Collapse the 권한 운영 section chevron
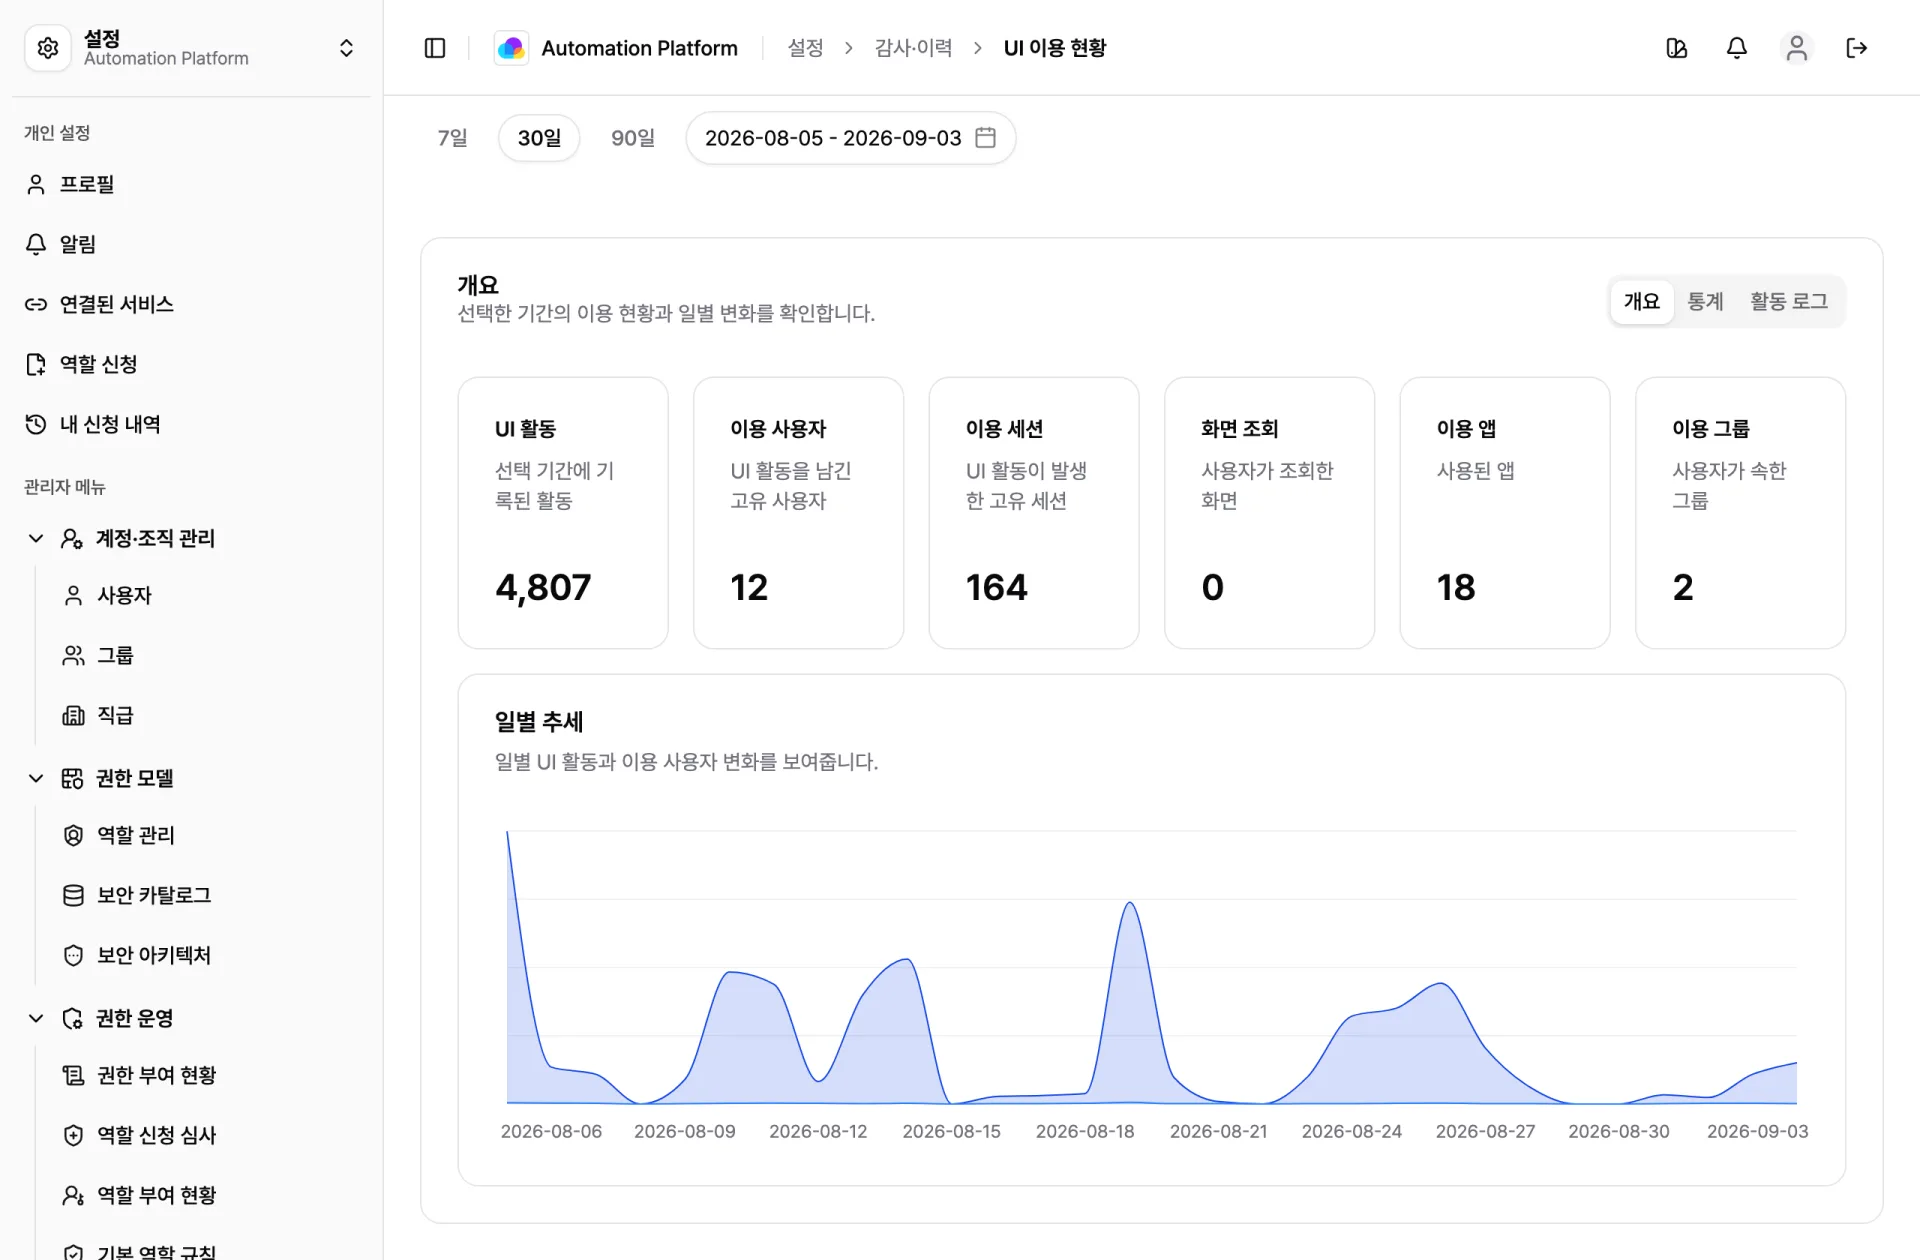1920x1260 pixels. tap(36, 1018)
